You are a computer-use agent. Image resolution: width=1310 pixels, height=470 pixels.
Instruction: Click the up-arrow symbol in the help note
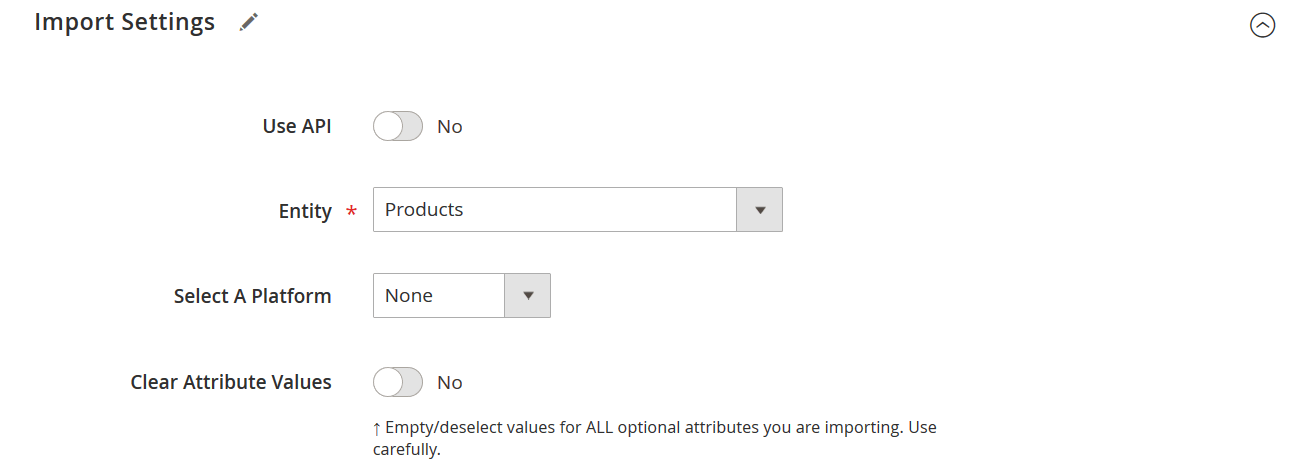coord(377,428)
